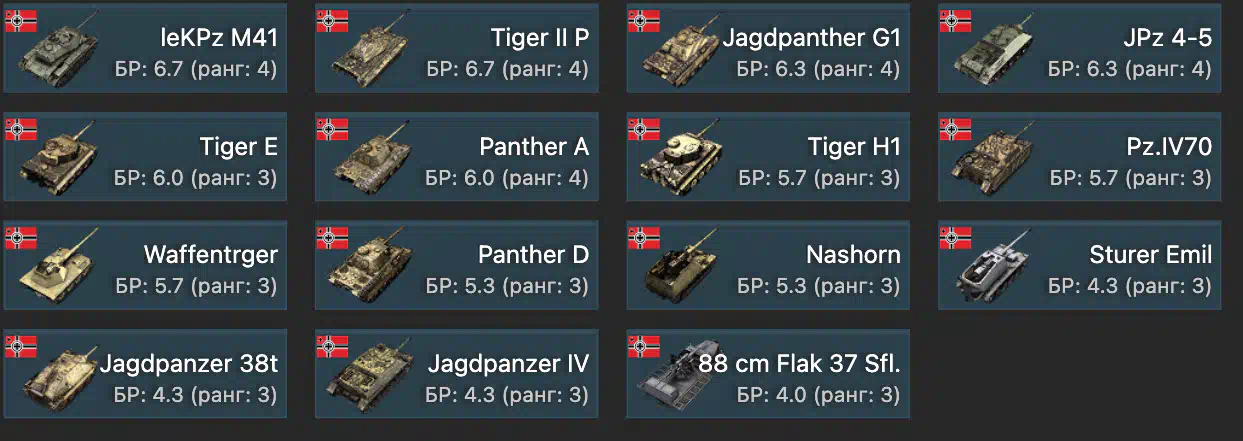Select the Pz.IV70 vehicle name
The width and height of the screenshot is (1243, 441).
click(1168, 147)
